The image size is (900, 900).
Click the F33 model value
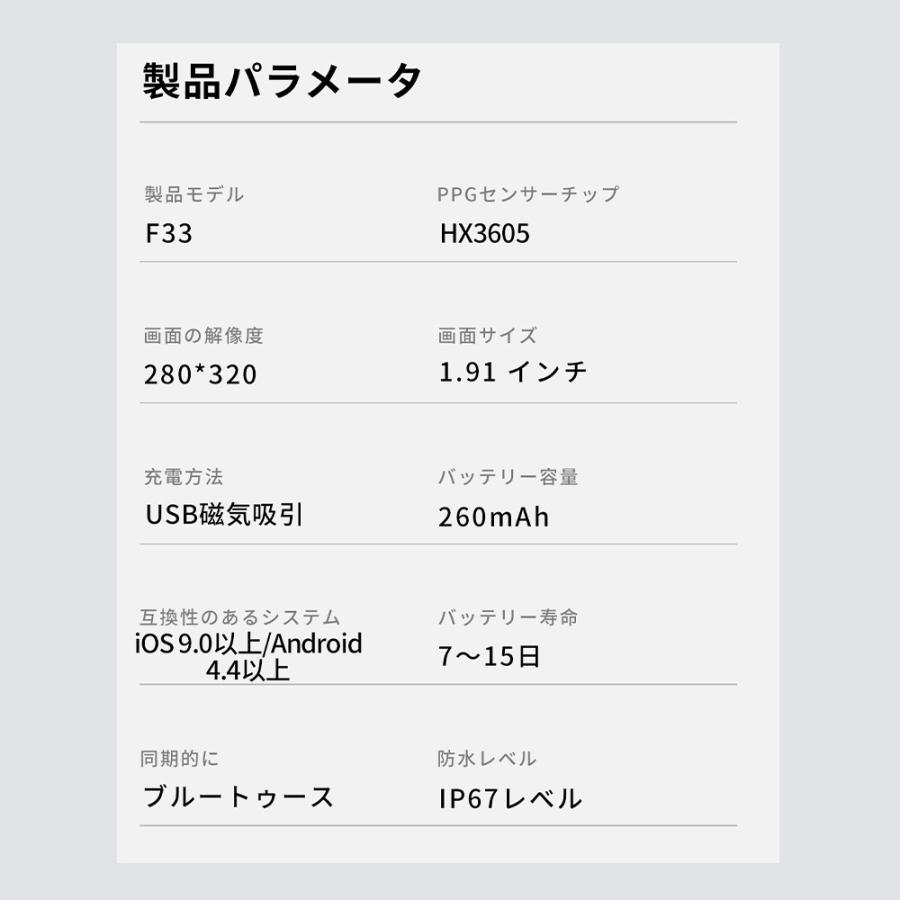169,233
